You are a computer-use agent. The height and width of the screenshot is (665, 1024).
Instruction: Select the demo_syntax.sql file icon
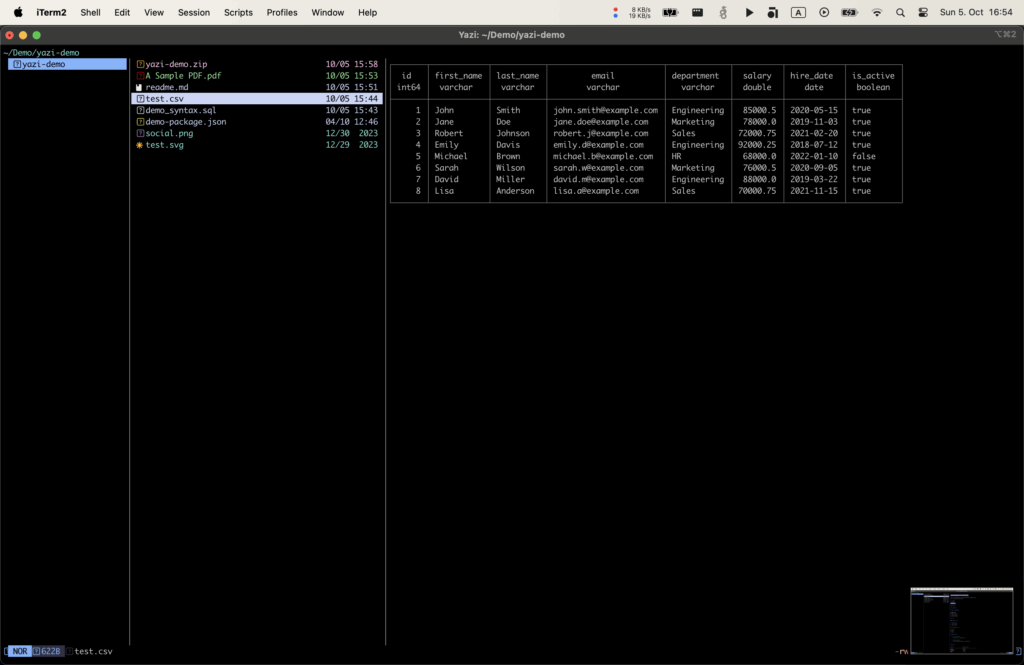coord(140,110)
